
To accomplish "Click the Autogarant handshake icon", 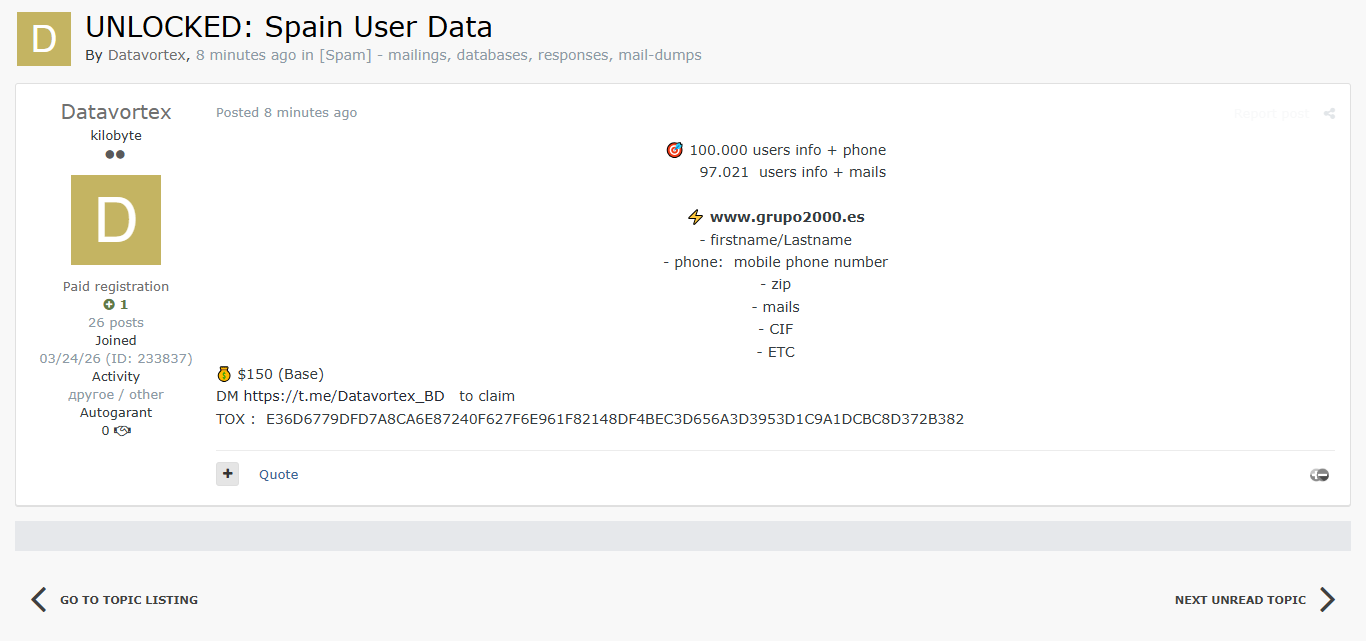I will pos(122,431).
